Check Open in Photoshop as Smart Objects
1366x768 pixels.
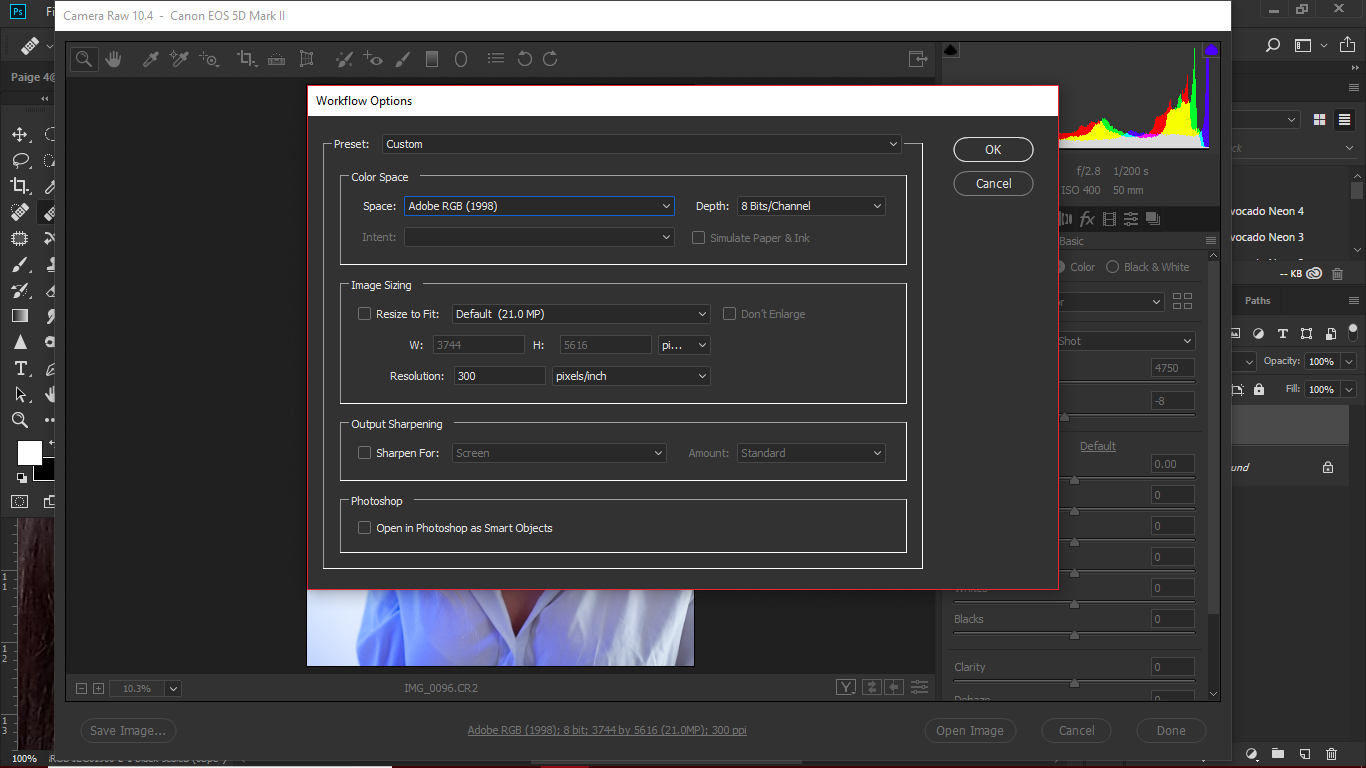click(364, 528)
